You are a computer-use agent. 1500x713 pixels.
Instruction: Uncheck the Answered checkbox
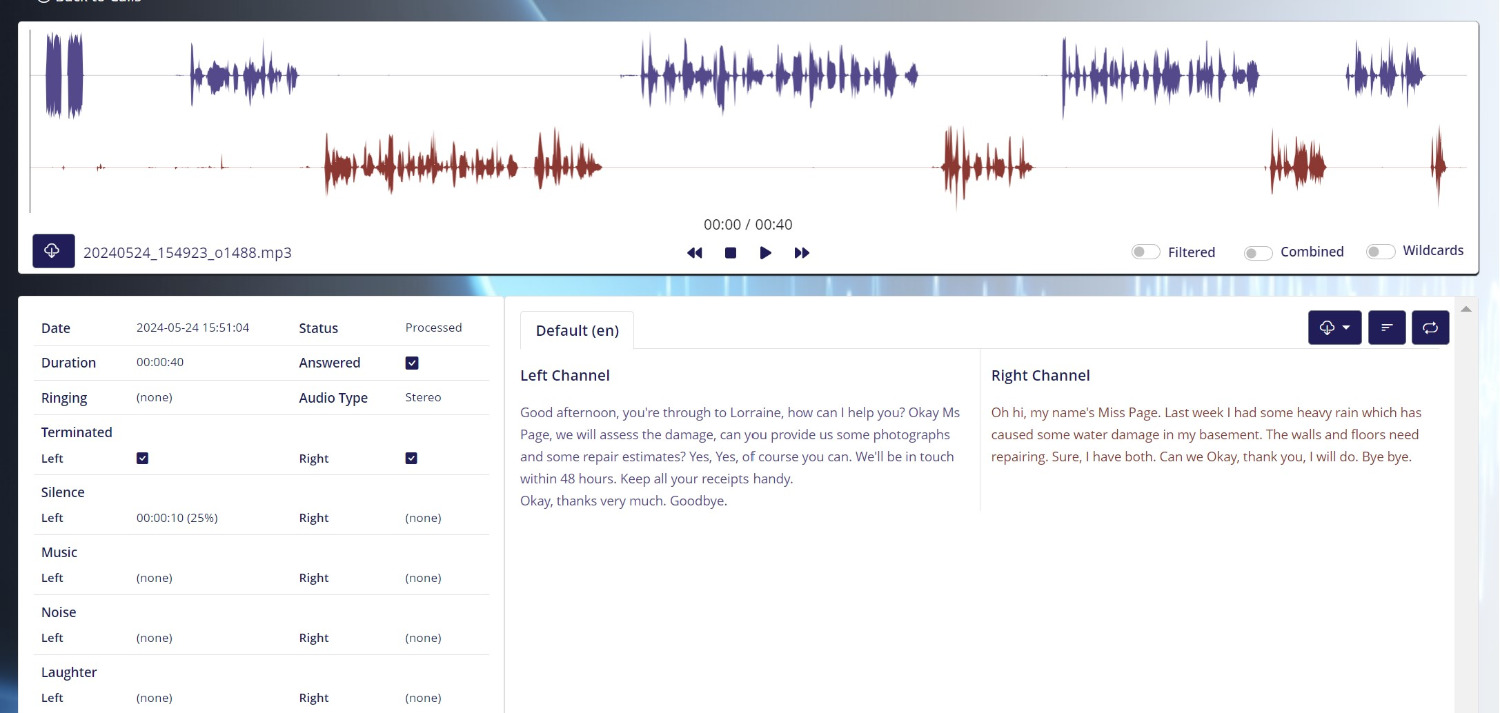coord(412,363)
